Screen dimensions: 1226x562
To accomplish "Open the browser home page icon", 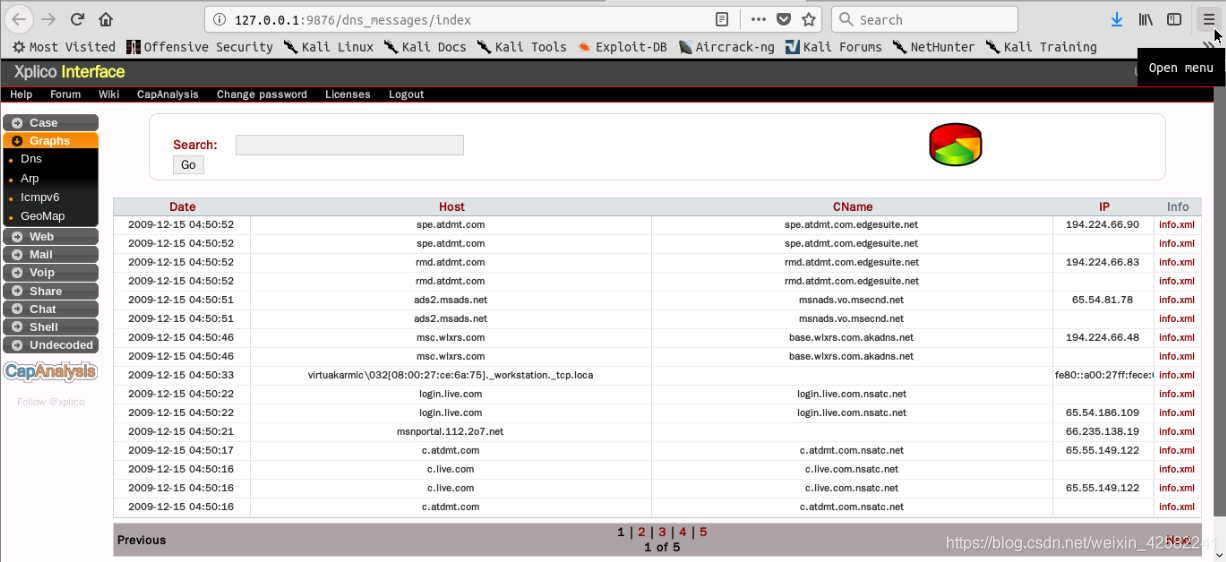I will (106, 19).
